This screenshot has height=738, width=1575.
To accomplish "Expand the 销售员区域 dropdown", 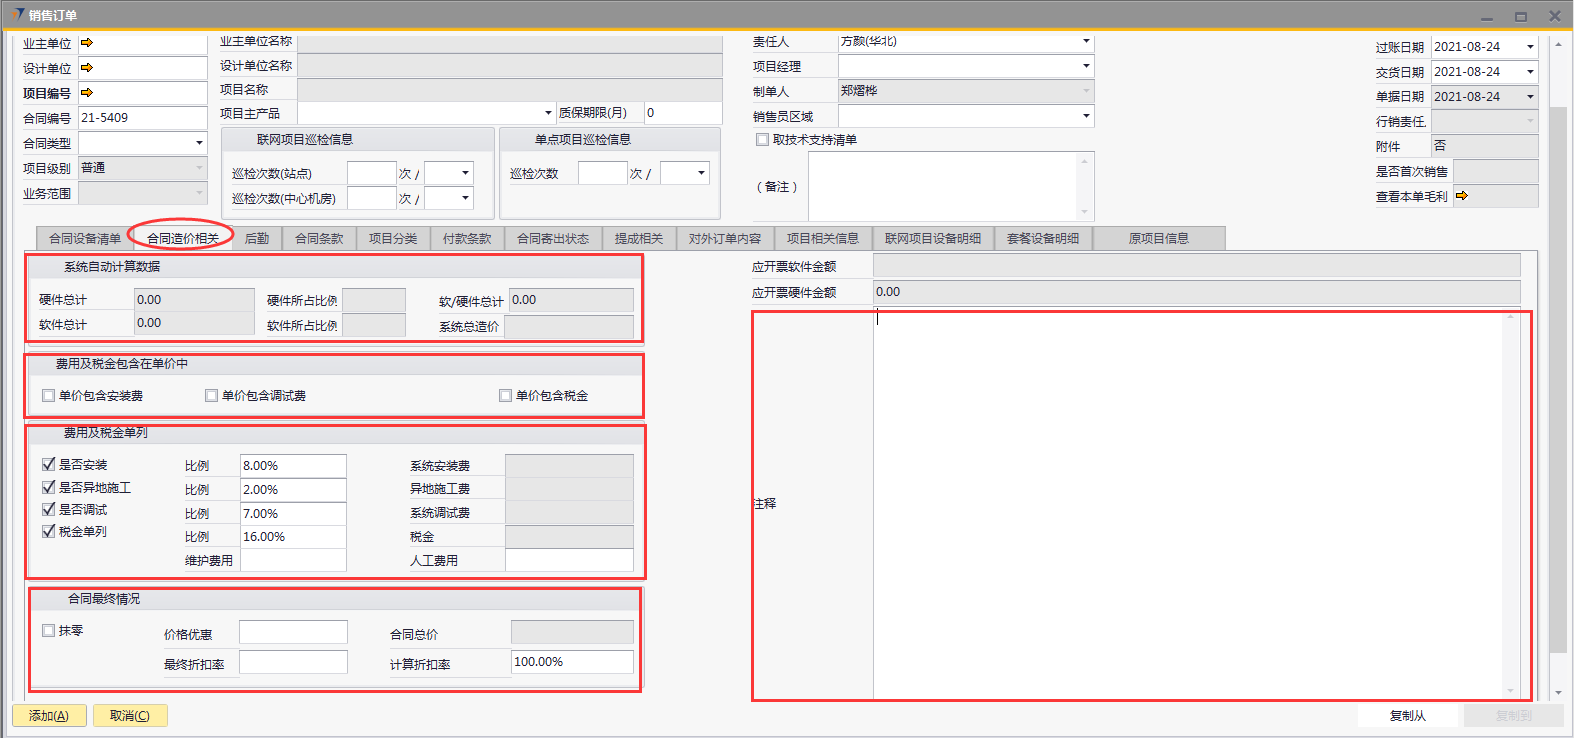I will pos(1086,116).
